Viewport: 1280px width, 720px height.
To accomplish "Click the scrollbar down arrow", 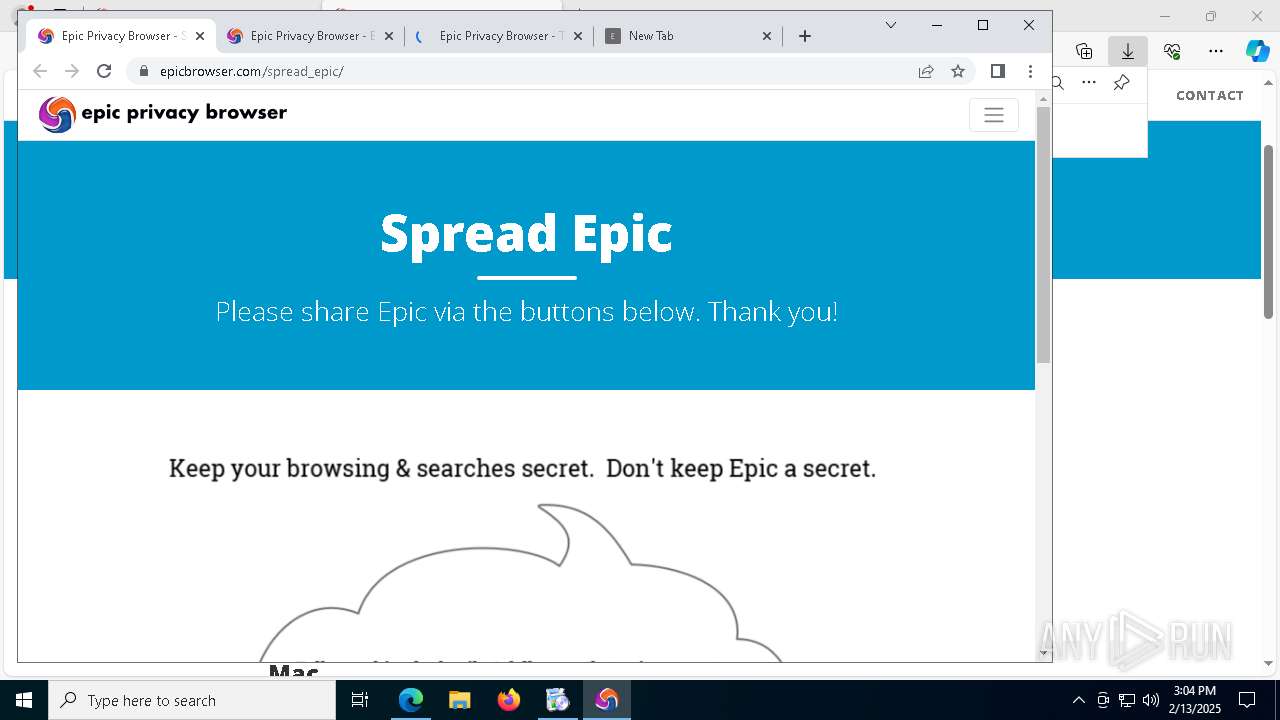I will (1043, 653).
